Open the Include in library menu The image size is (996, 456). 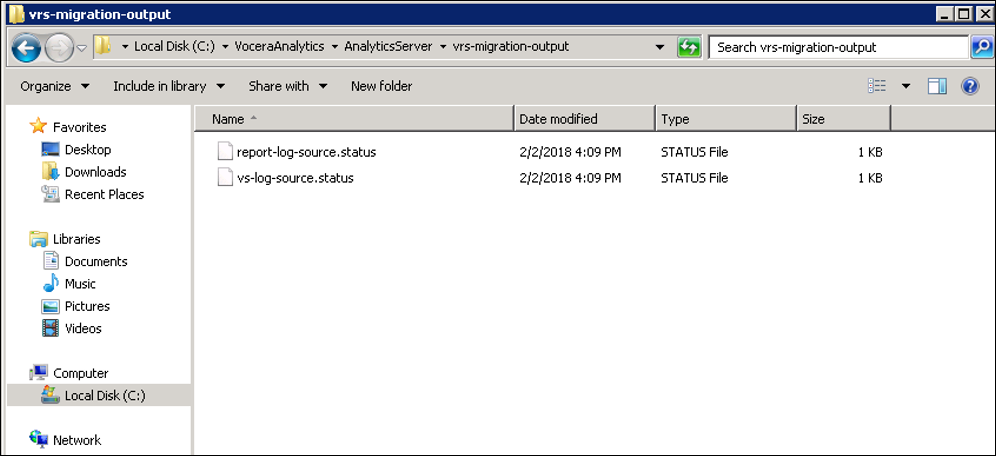(169, 86)
